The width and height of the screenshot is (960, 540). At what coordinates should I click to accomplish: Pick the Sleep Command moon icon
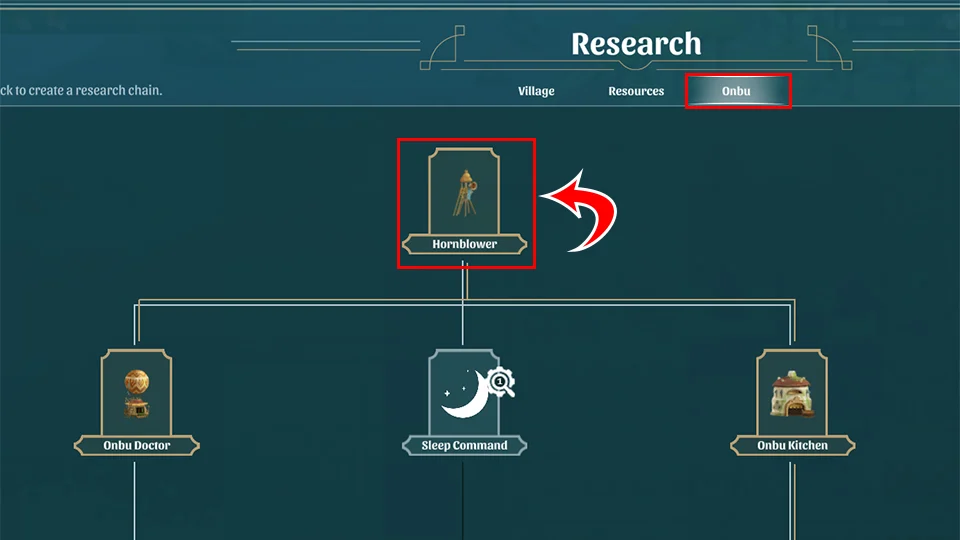[x=465, y=394]
